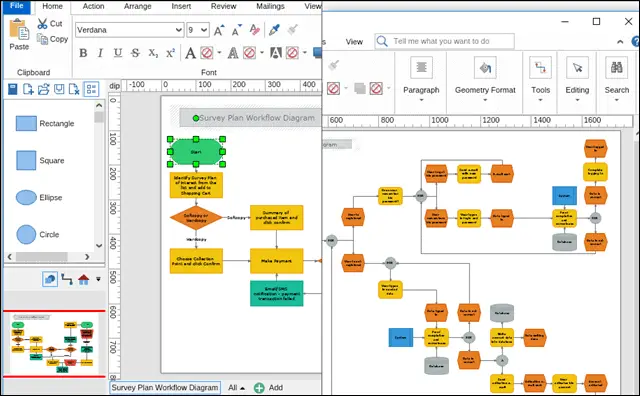Select the blue Ellipse shape swatch
The height and width of the screenshot is (396, 640).
pos(26,197)
